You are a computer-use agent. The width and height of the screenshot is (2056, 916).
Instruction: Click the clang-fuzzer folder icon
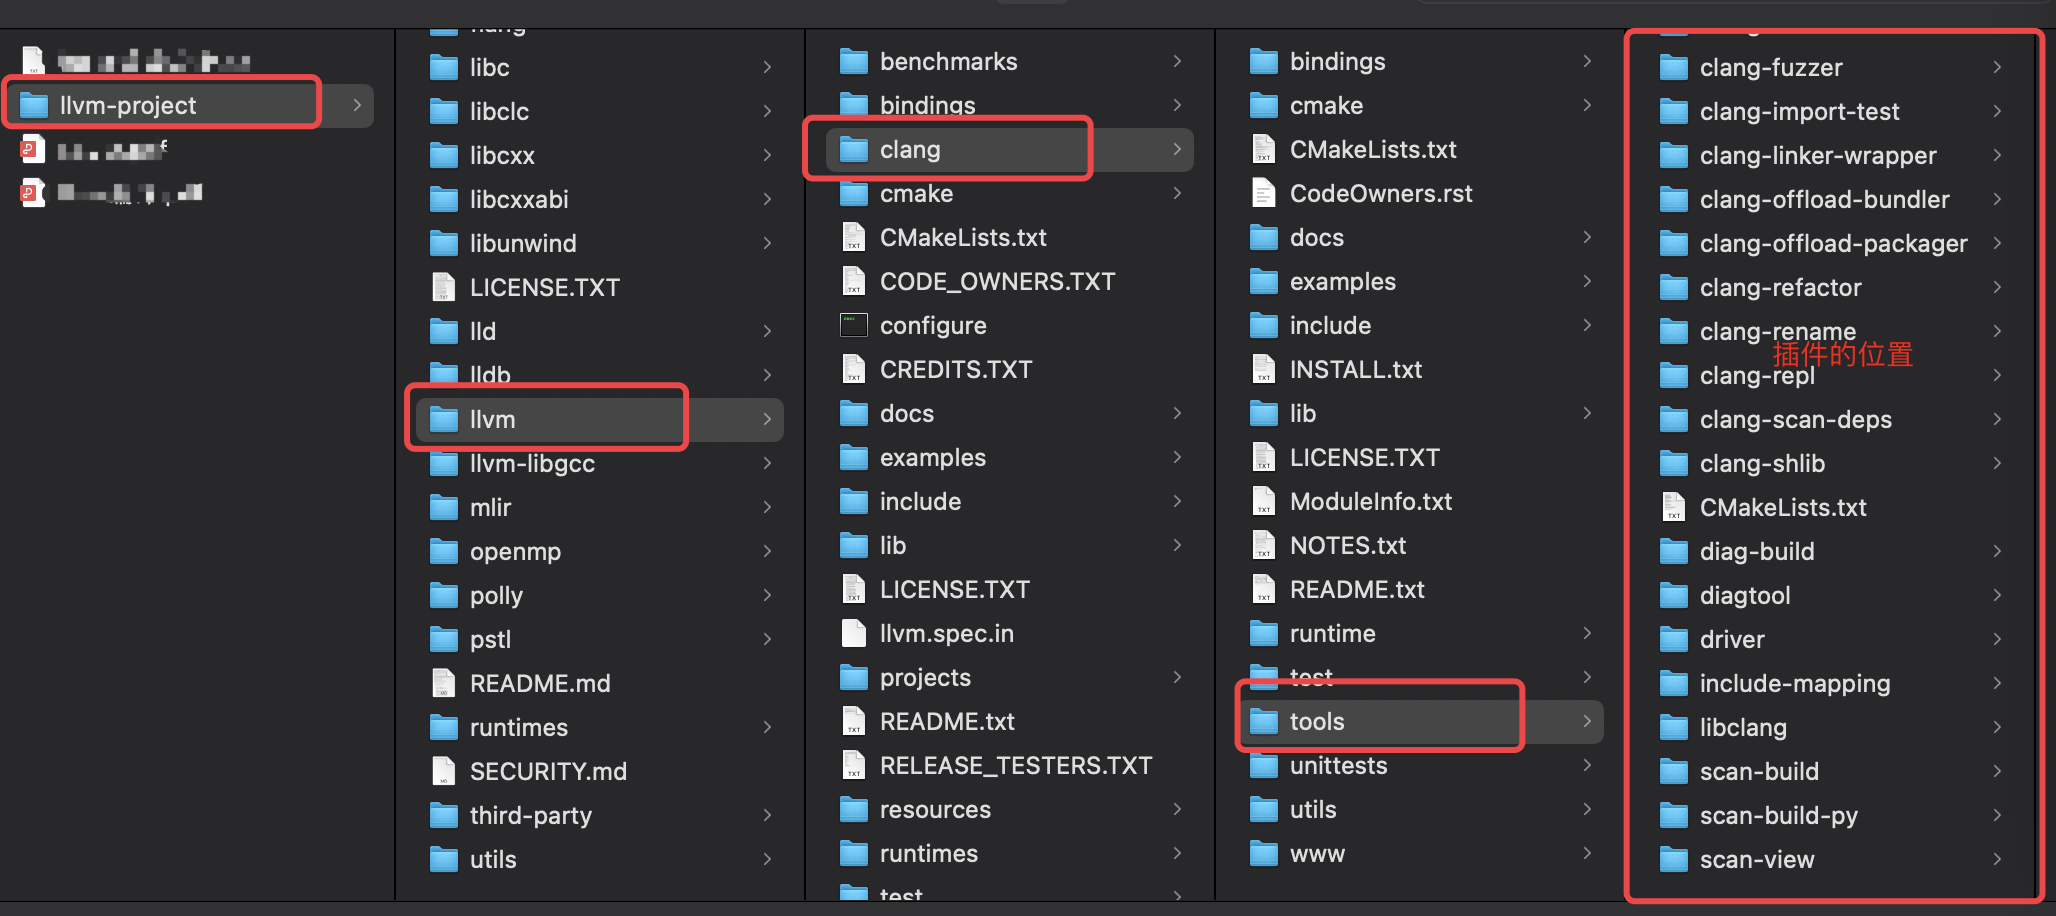click(1673, 67)
